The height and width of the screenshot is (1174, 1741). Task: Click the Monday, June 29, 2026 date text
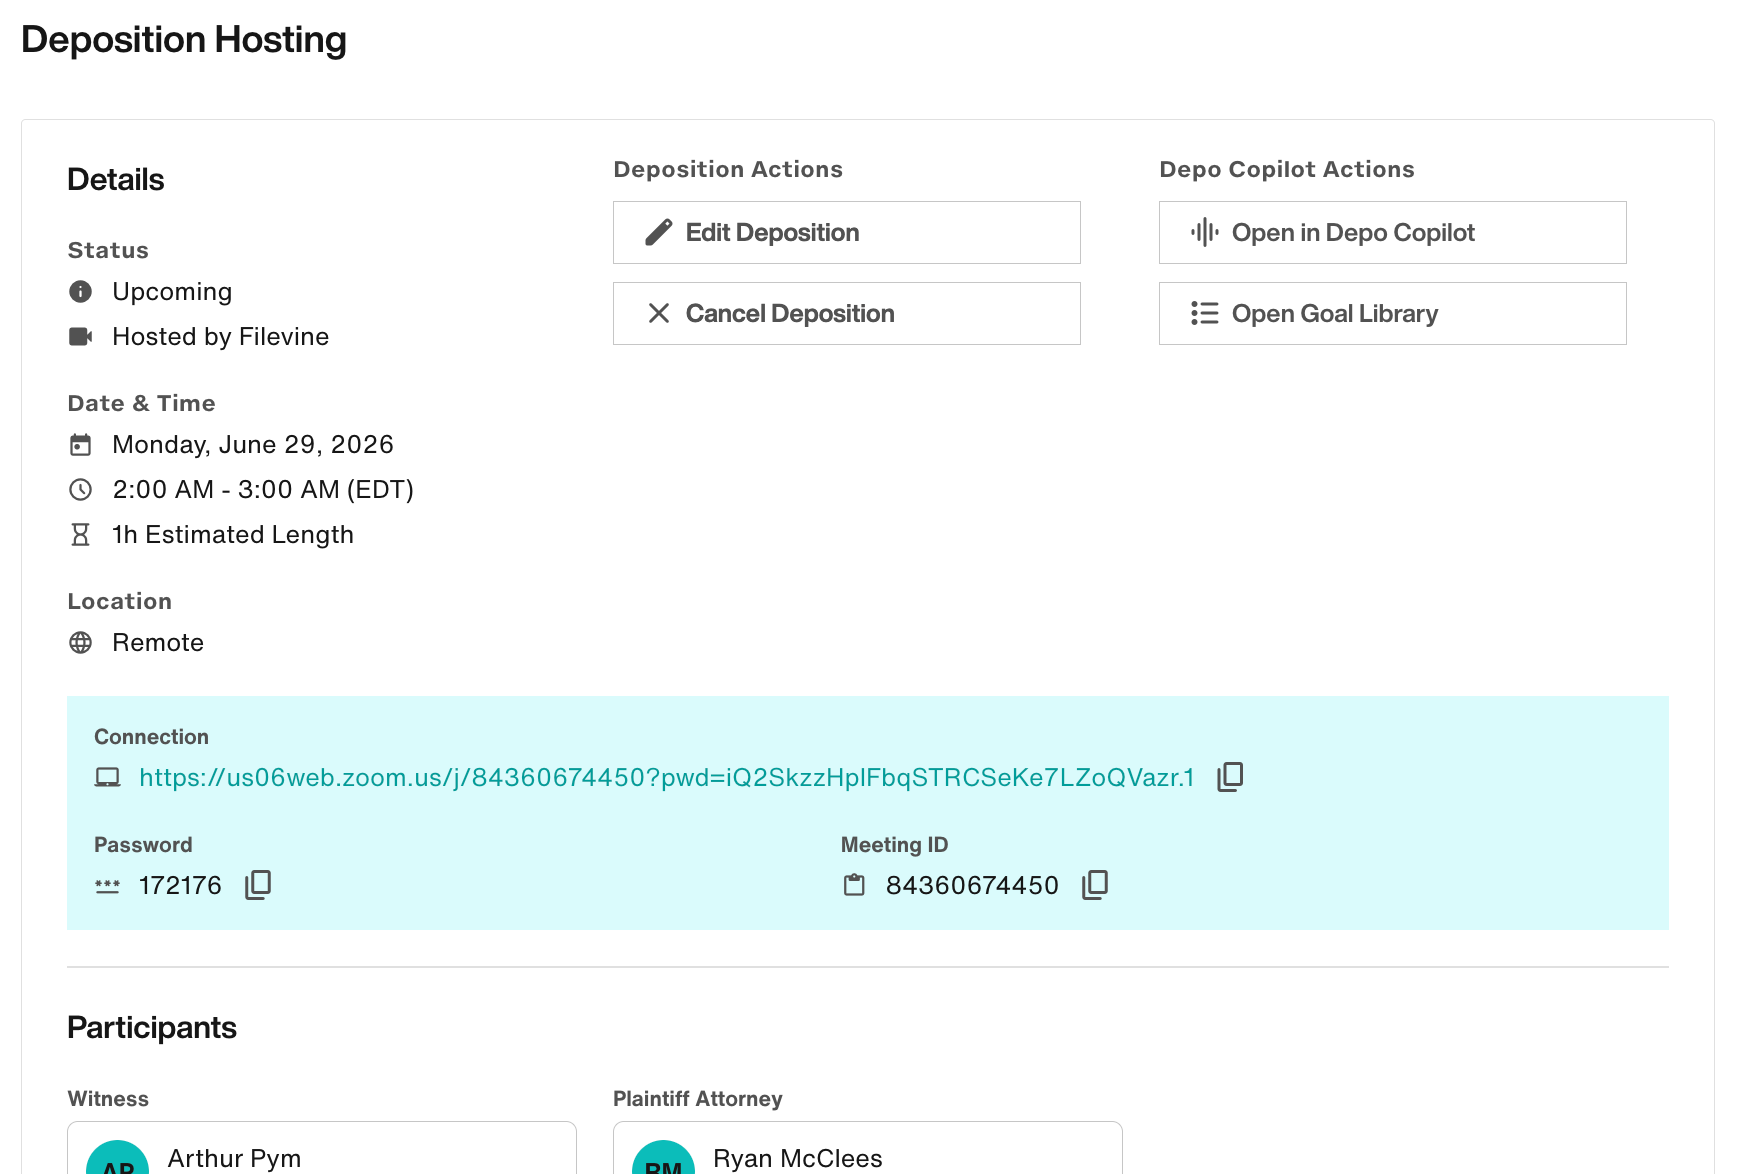point(253,444)
